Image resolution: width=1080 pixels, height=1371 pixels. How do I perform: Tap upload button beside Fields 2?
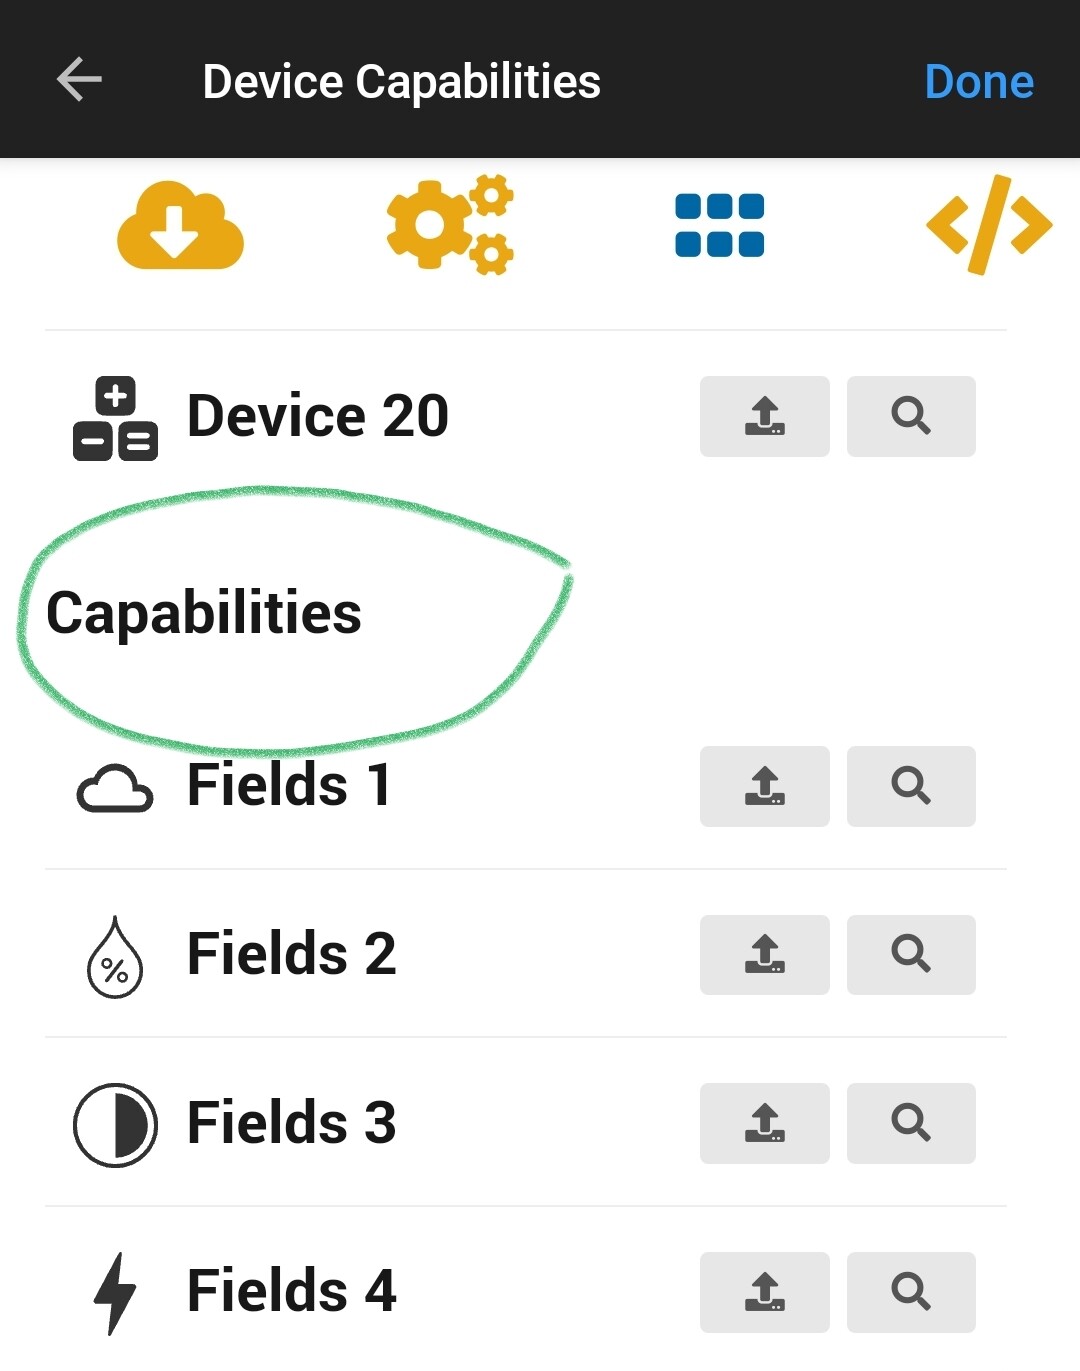[x=764, y=954]
